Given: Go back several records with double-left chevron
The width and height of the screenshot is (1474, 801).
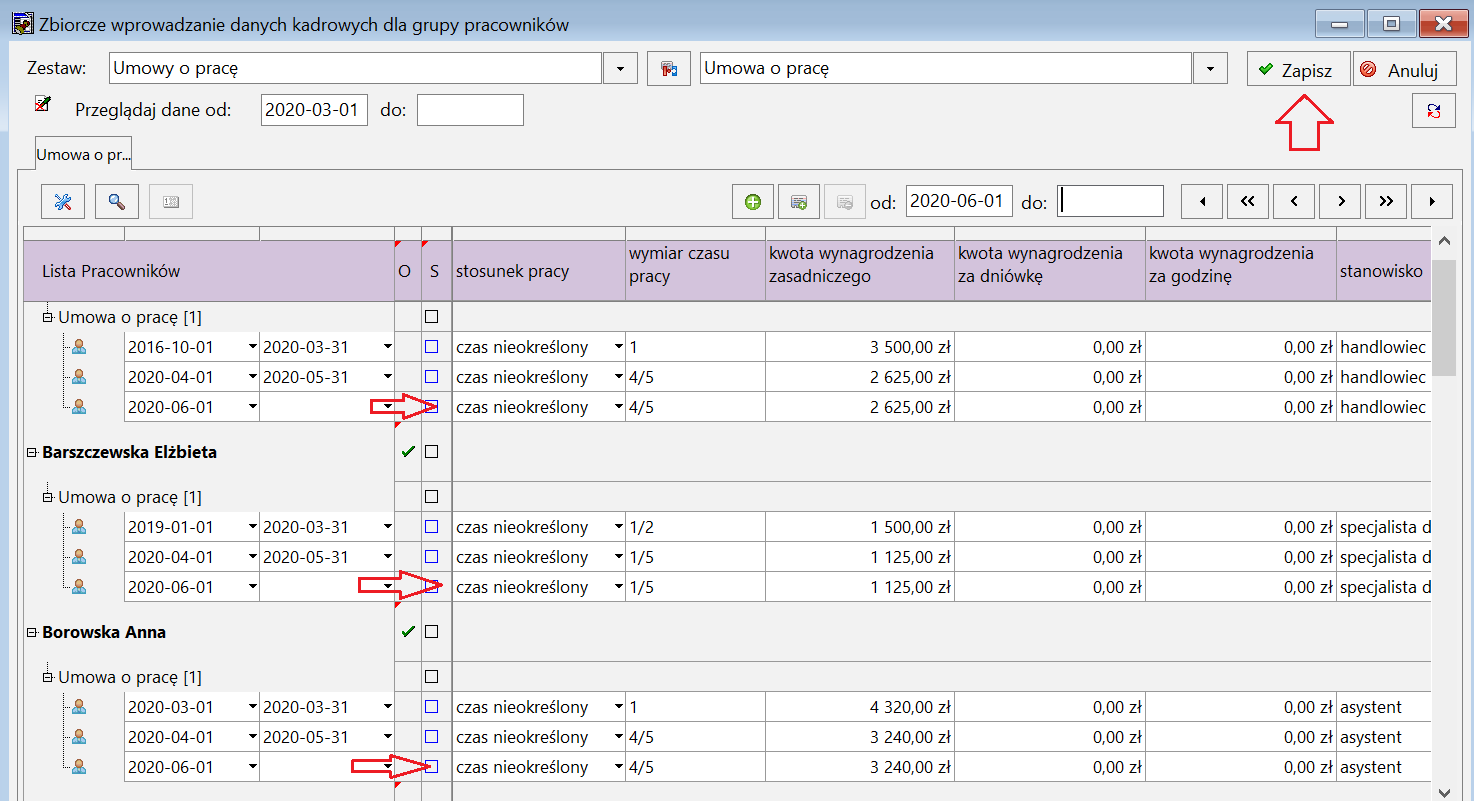Looking at the screenshot, I should pyautogui.click(x=1248, y=201).
